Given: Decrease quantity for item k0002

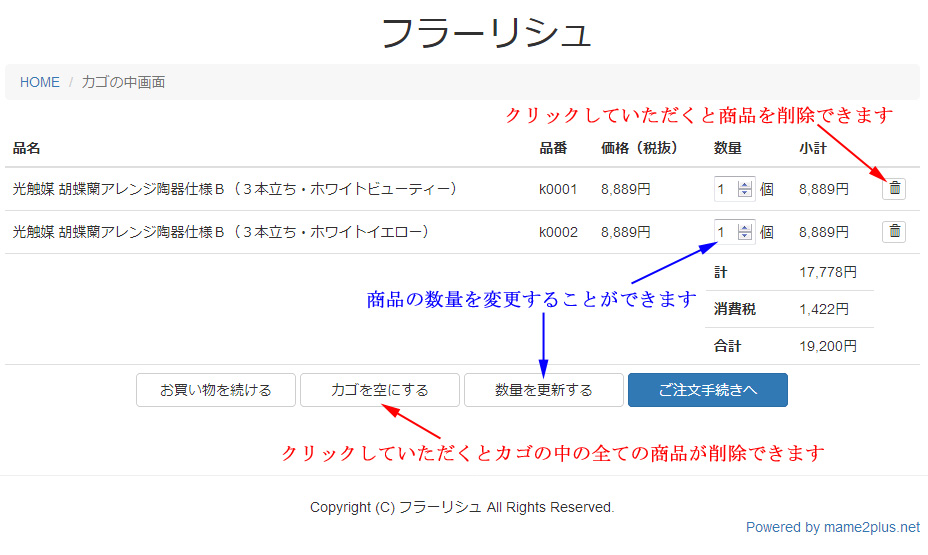Looking at the screenshot, I should pyautogui.click(x=745, y=236).
